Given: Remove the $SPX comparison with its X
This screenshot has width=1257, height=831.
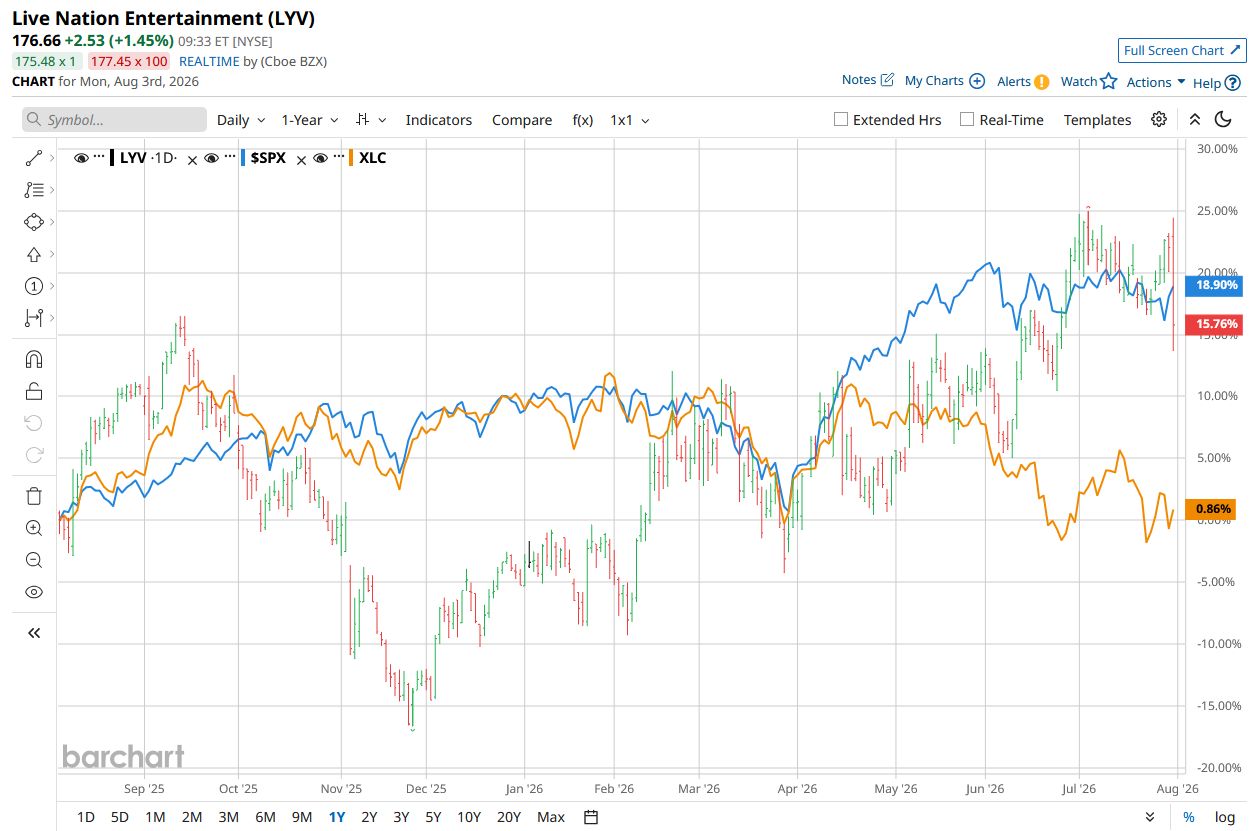Looking at the screenshot, I should click(x=300, y=159).
